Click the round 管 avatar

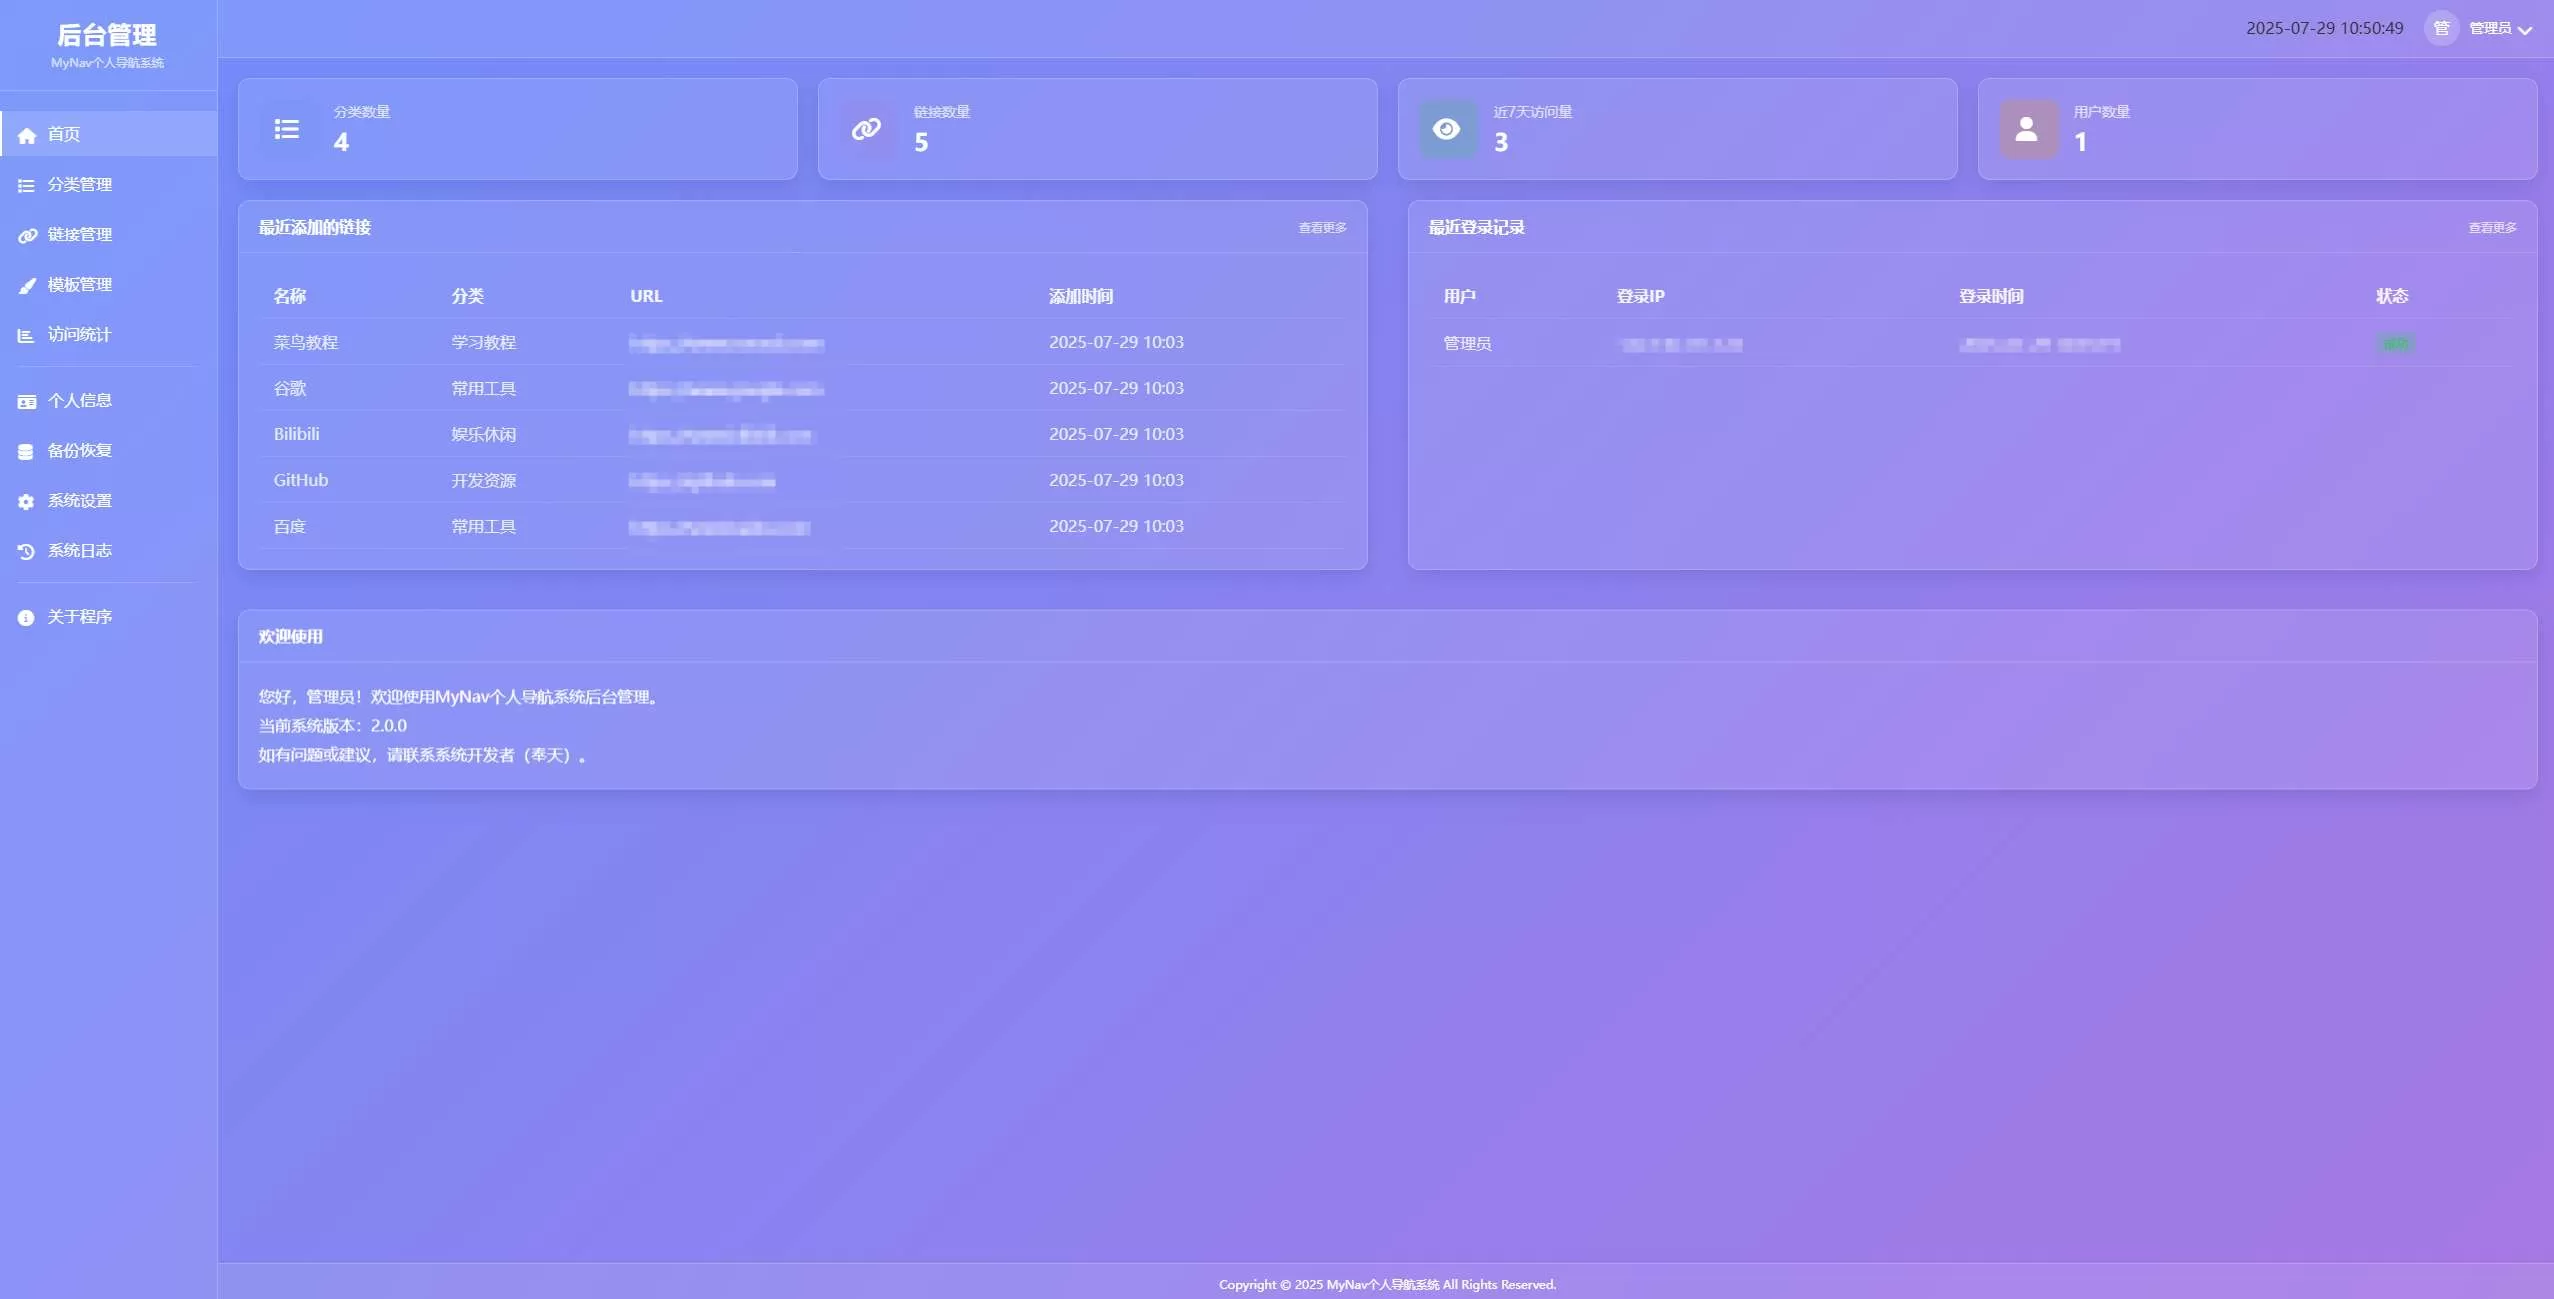2441,28
